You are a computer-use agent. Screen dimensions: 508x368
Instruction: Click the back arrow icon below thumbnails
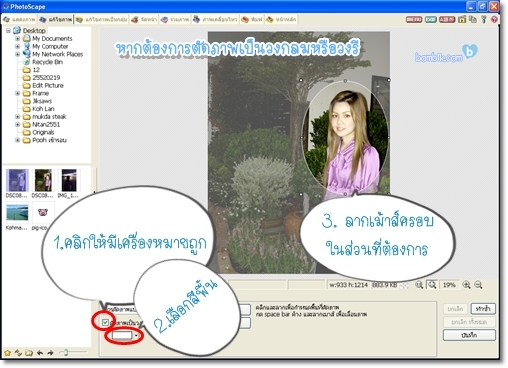pos(40,353)
